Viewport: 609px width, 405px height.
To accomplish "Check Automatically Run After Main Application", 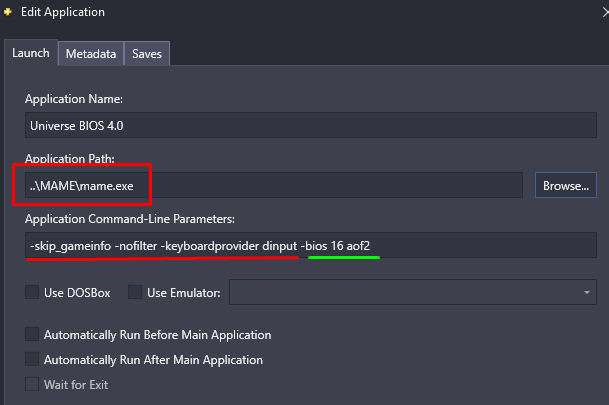I will pyautogui.click(x=32, y=359).
